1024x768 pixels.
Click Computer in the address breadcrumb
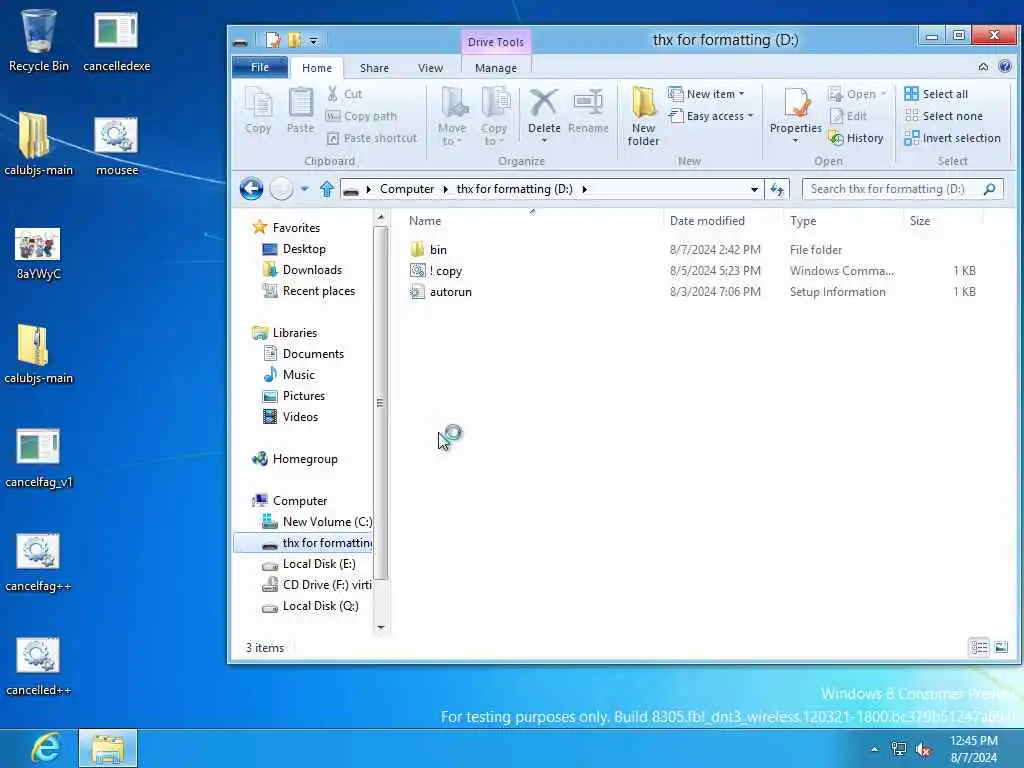click(407, 189)
